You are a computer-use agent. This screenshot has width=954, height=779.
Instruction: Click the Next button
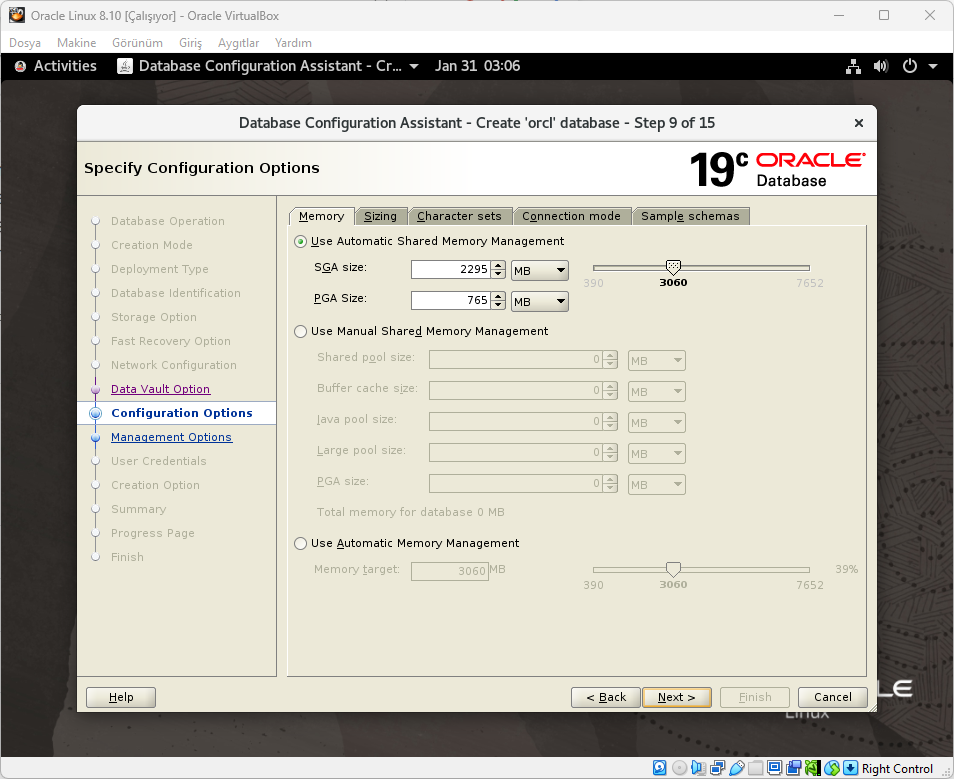pos(677,697)
